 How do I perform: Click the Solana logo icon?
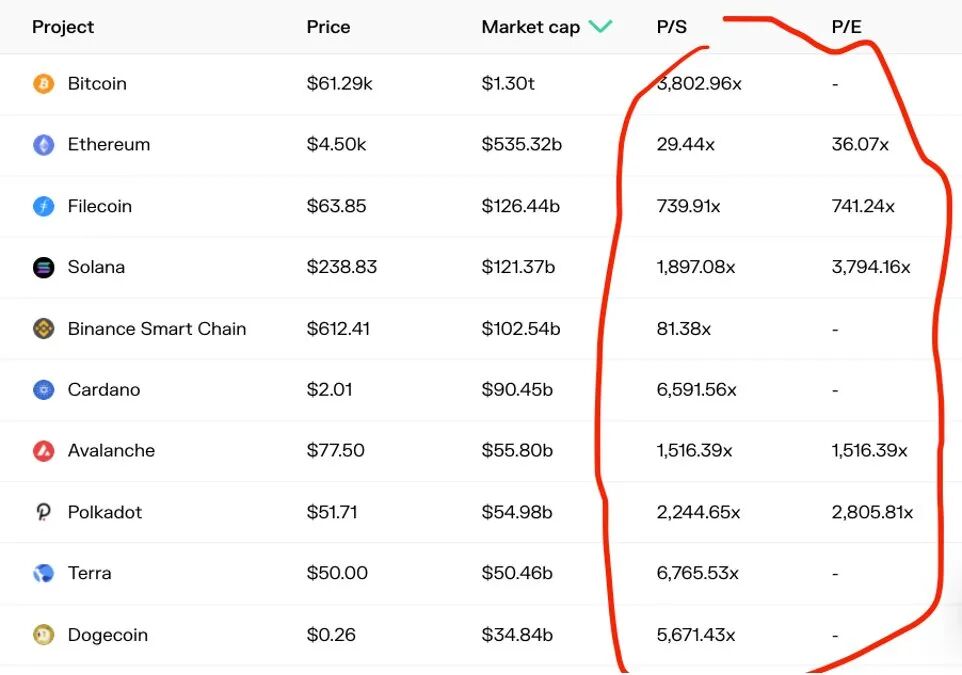(44, 268)
